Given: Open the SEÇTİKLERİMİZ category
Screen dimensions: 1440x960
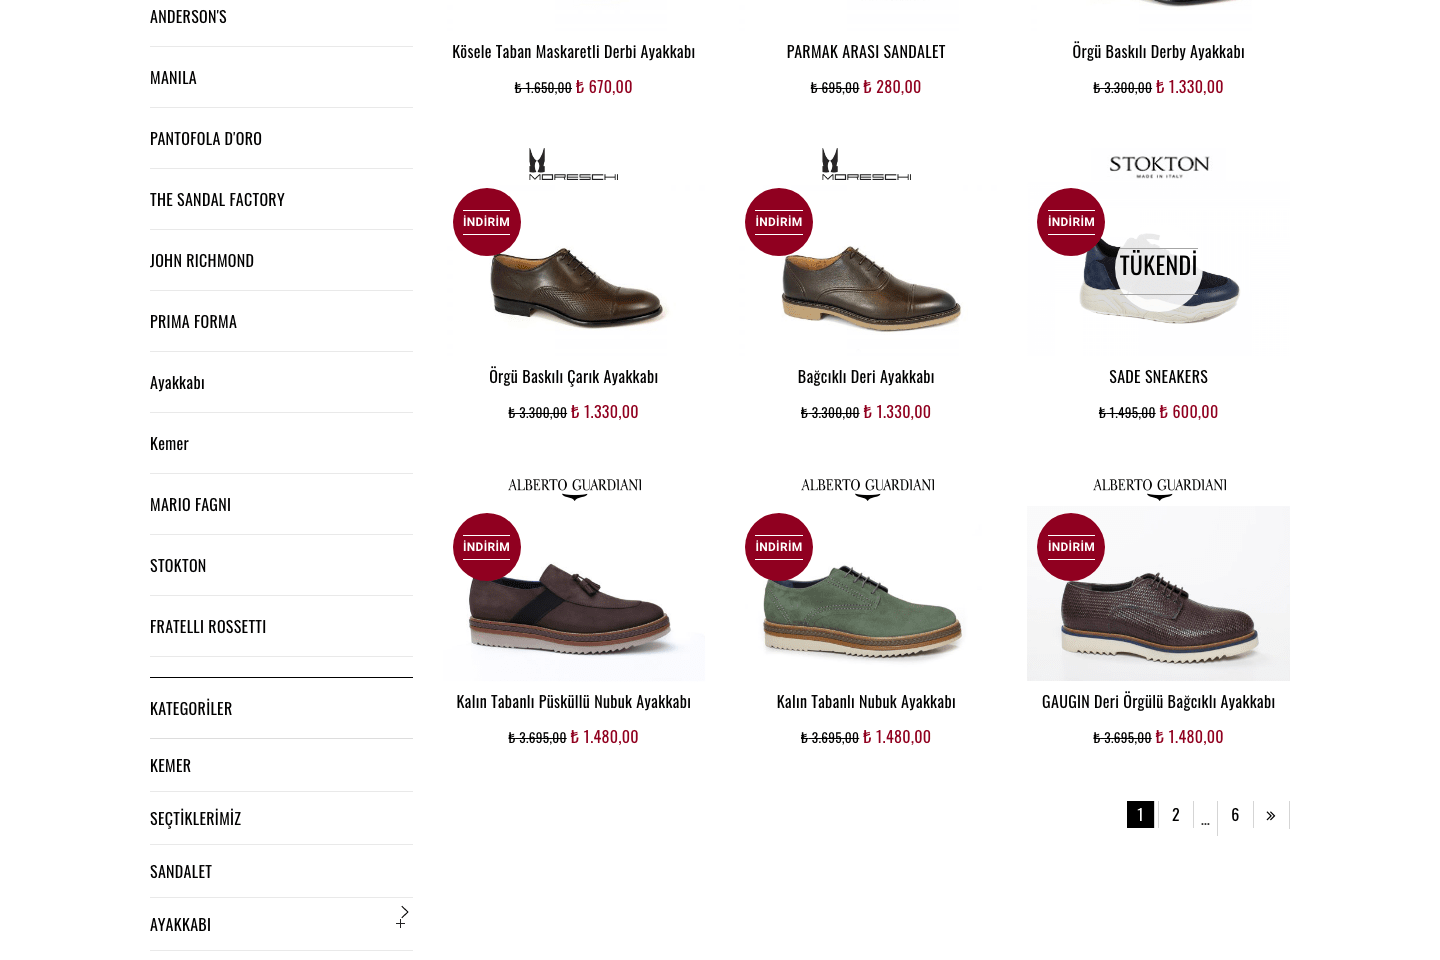Looking at the screenshot, I should click(x=195, y=819).
